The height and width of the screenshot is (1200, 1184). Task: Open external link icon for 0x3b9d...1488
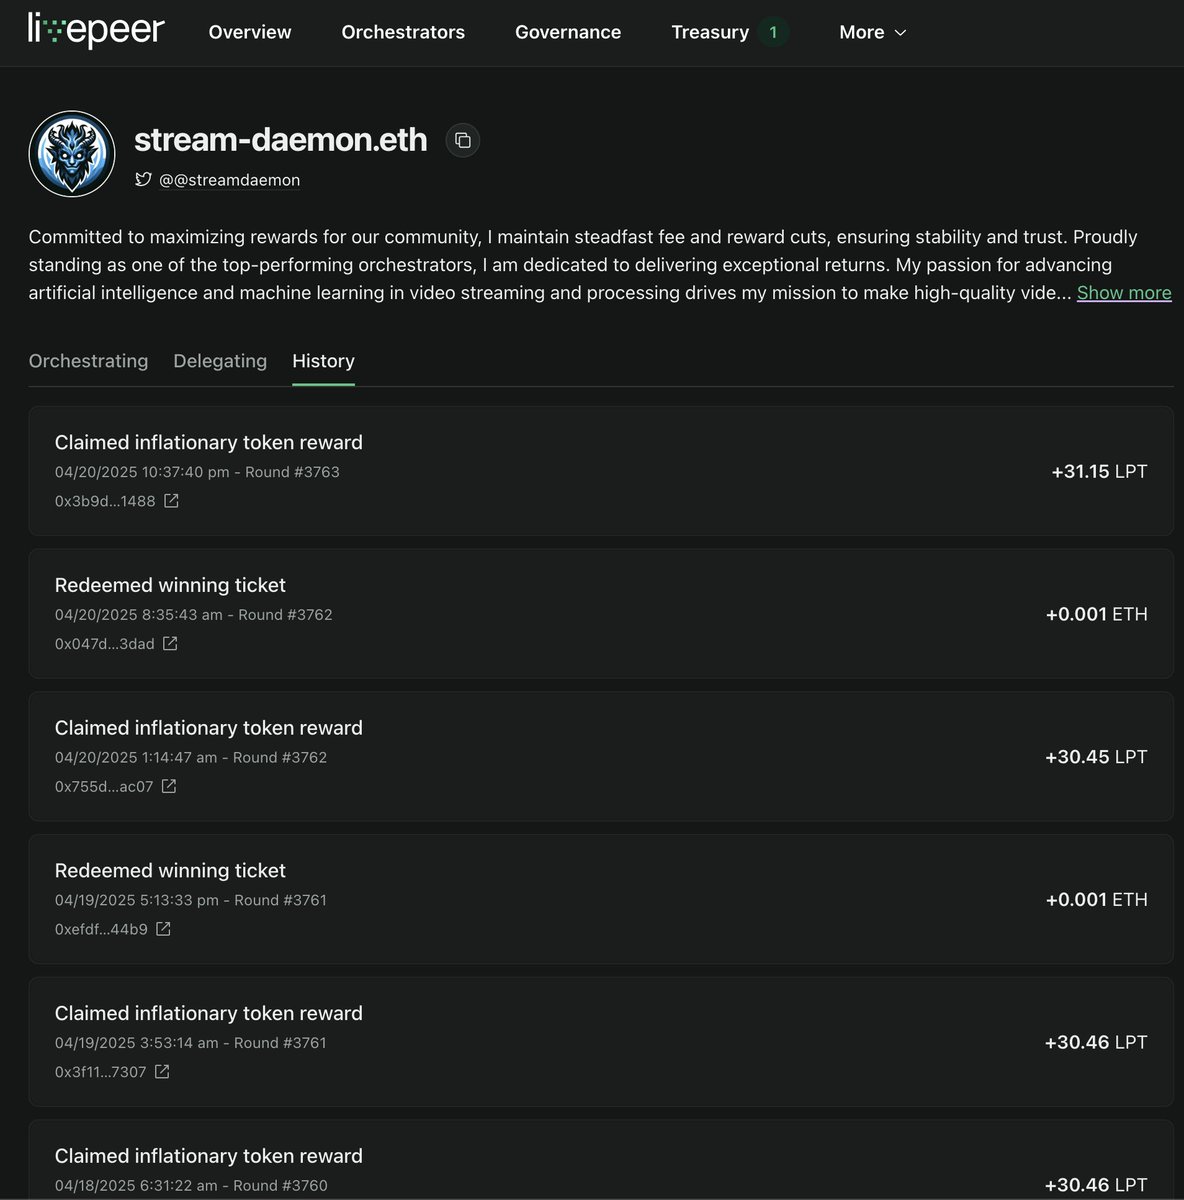click(171, 501)
